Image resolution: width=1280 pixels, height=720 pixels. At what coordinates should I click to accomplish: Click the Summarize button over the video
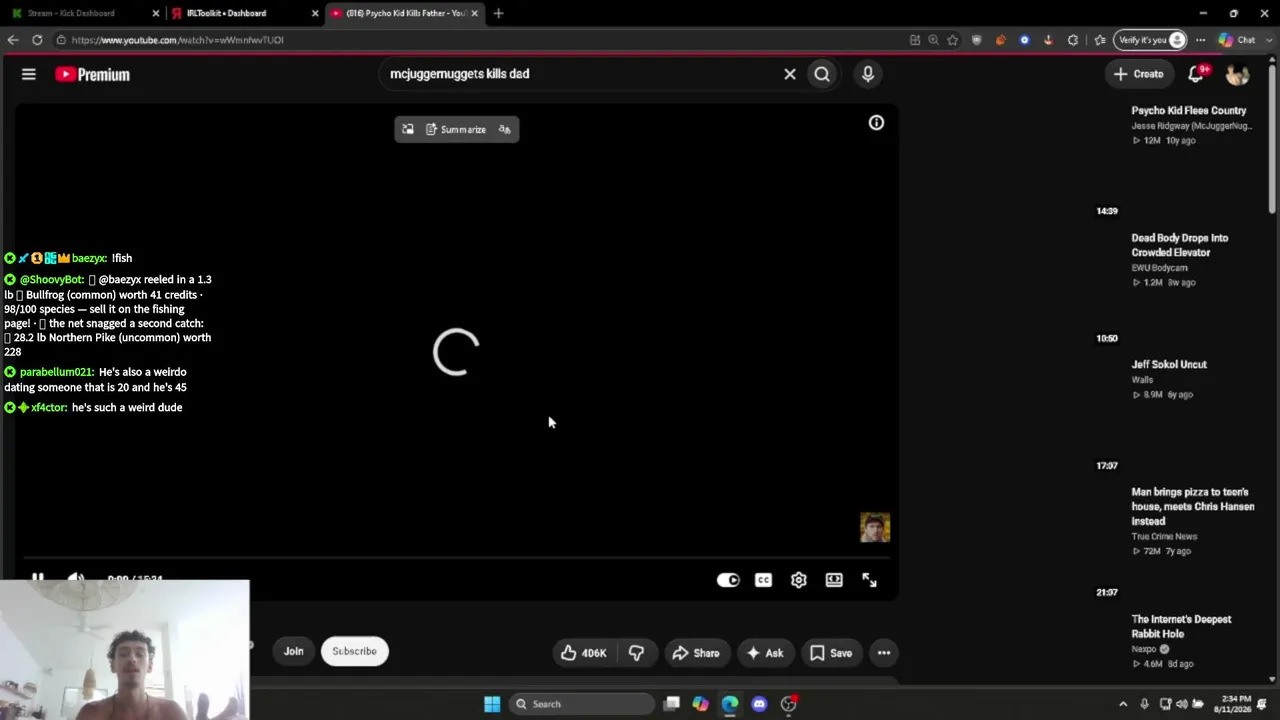456,129
